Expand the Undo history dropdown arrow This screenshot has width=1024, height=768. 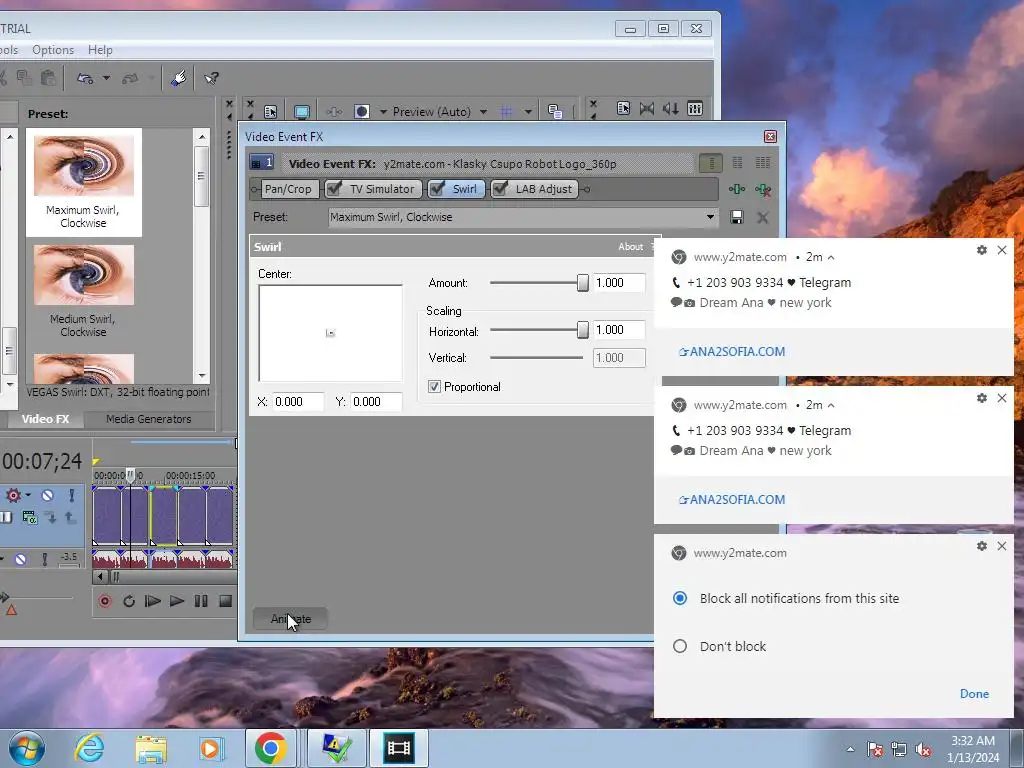(x=106, y=78)
